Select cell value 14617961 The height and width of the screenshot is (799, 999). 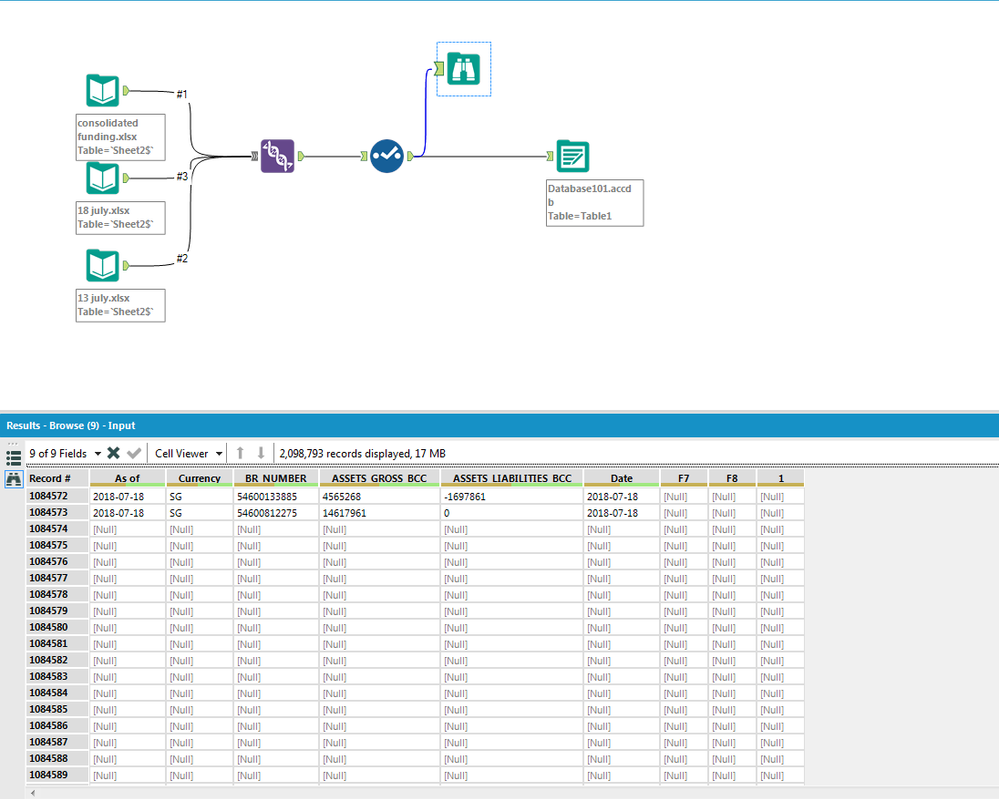[x=379, y=513]
